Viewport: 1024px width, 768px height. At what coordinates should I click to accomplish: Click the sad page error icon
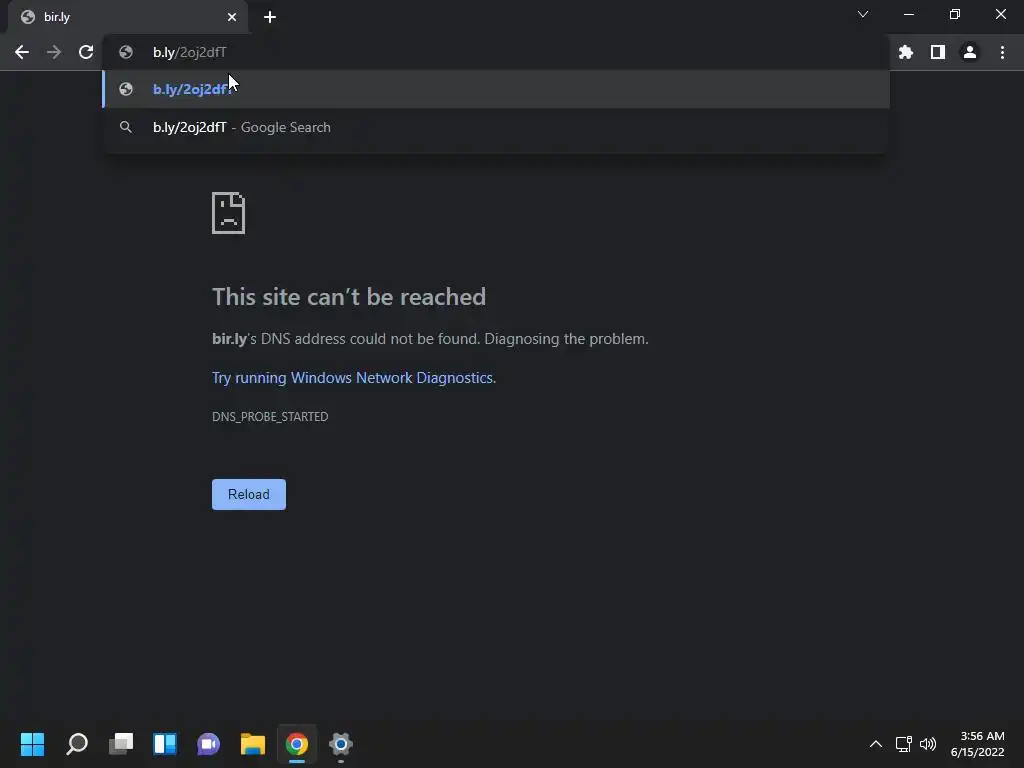click(x=229, y=213)
